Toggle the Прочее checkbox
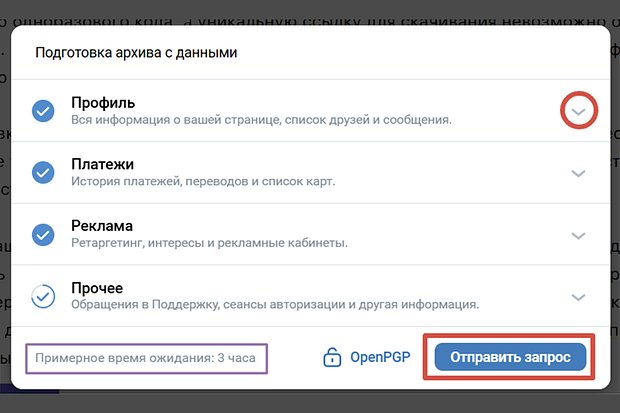620x413 pixels. 43,296
